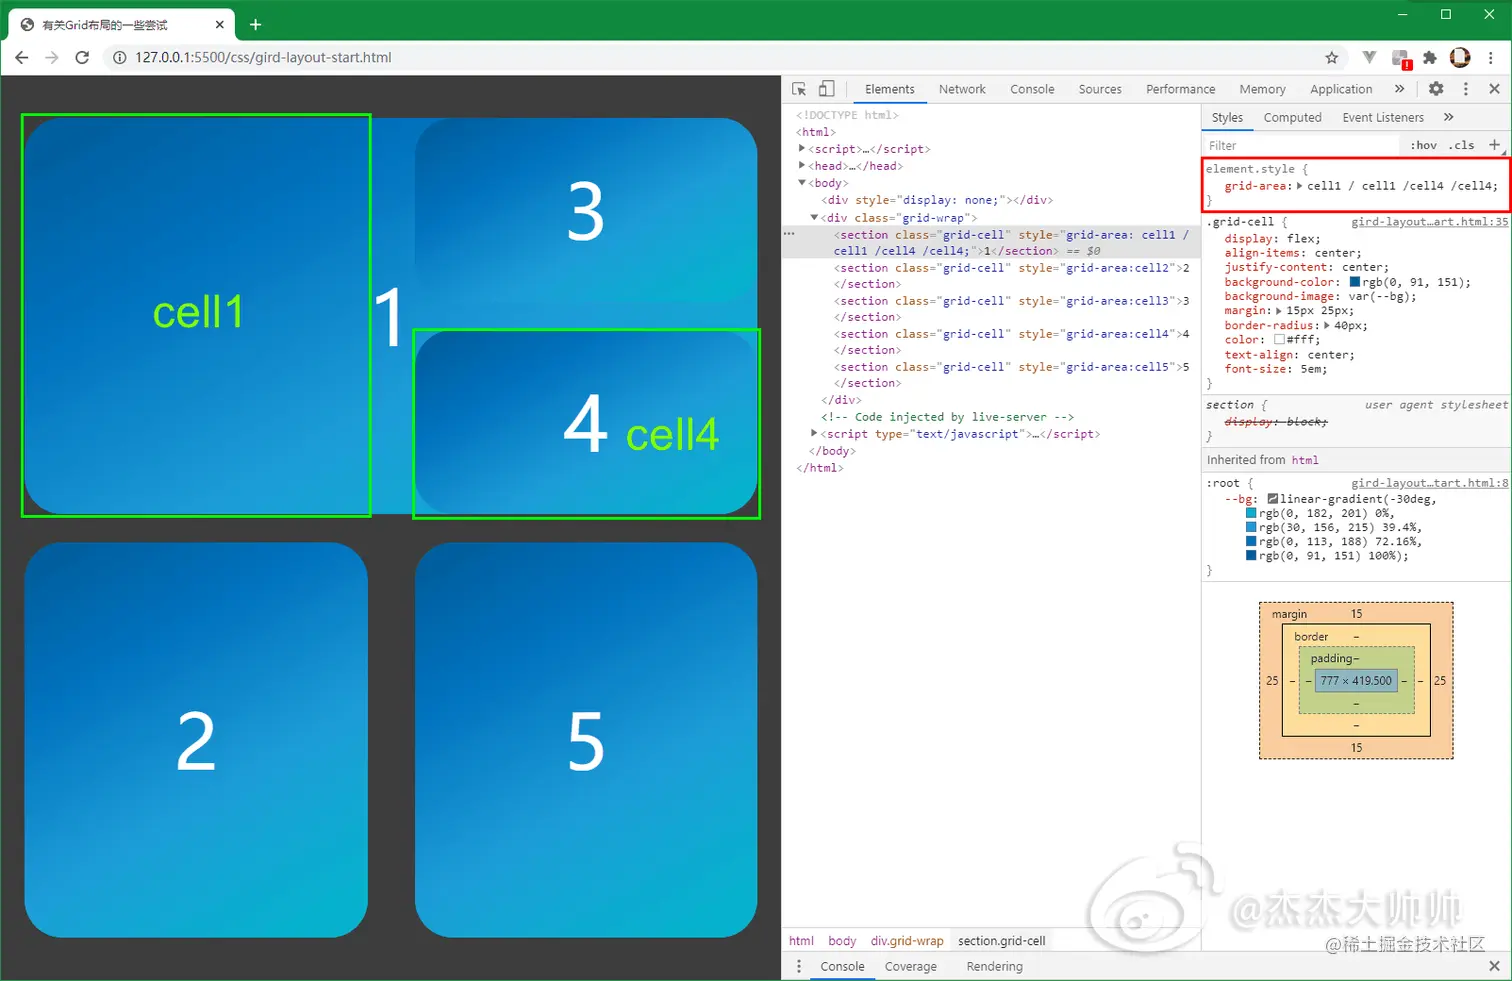Toggle the device toolbar icon
1512x981 pixels.
[x=827, y=89]
